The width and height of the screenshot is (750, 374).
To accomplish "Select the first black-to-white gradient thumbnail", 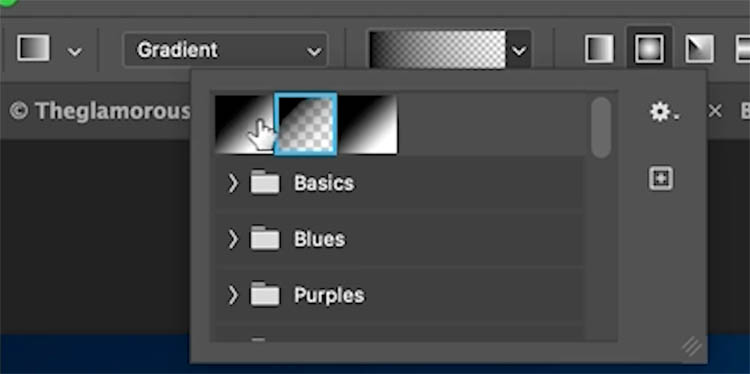I will [x=244, y=124].
